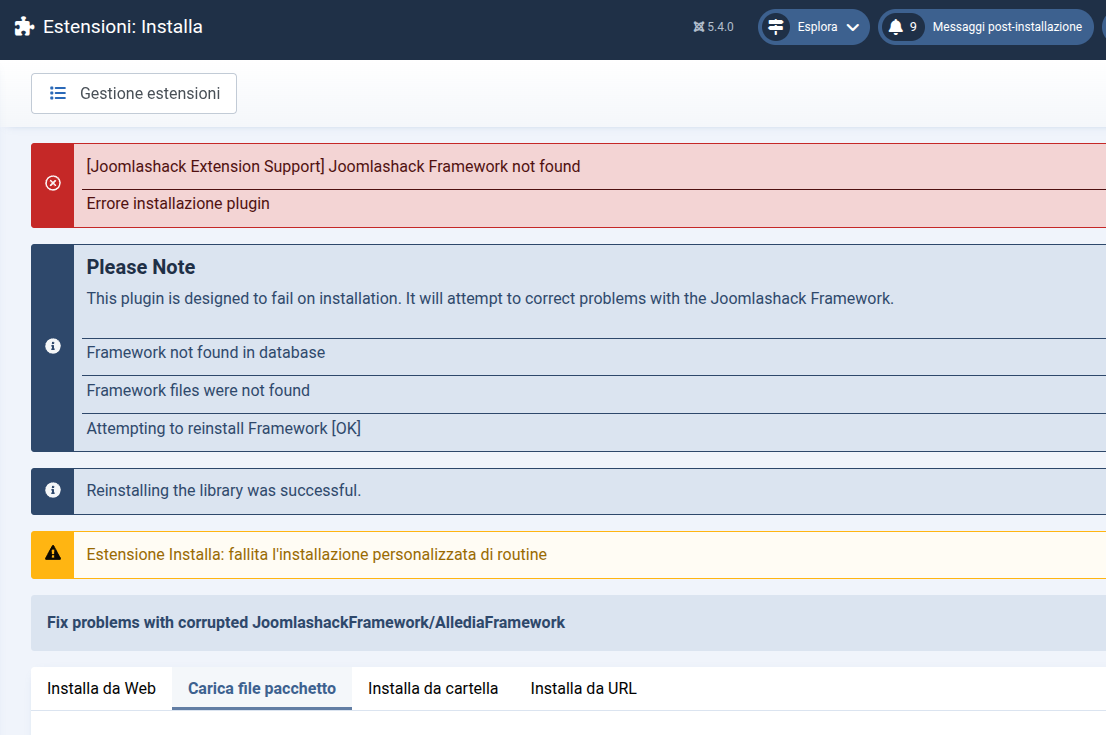Select the Carica file pacchetto tab

pyautogui.click(x=262, y=688)
